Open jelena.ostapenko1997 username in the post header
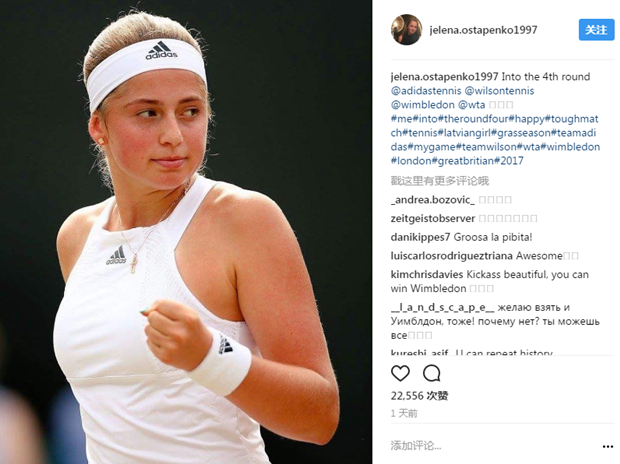Viewport: 620px width, 464px height. coord(483,30)
